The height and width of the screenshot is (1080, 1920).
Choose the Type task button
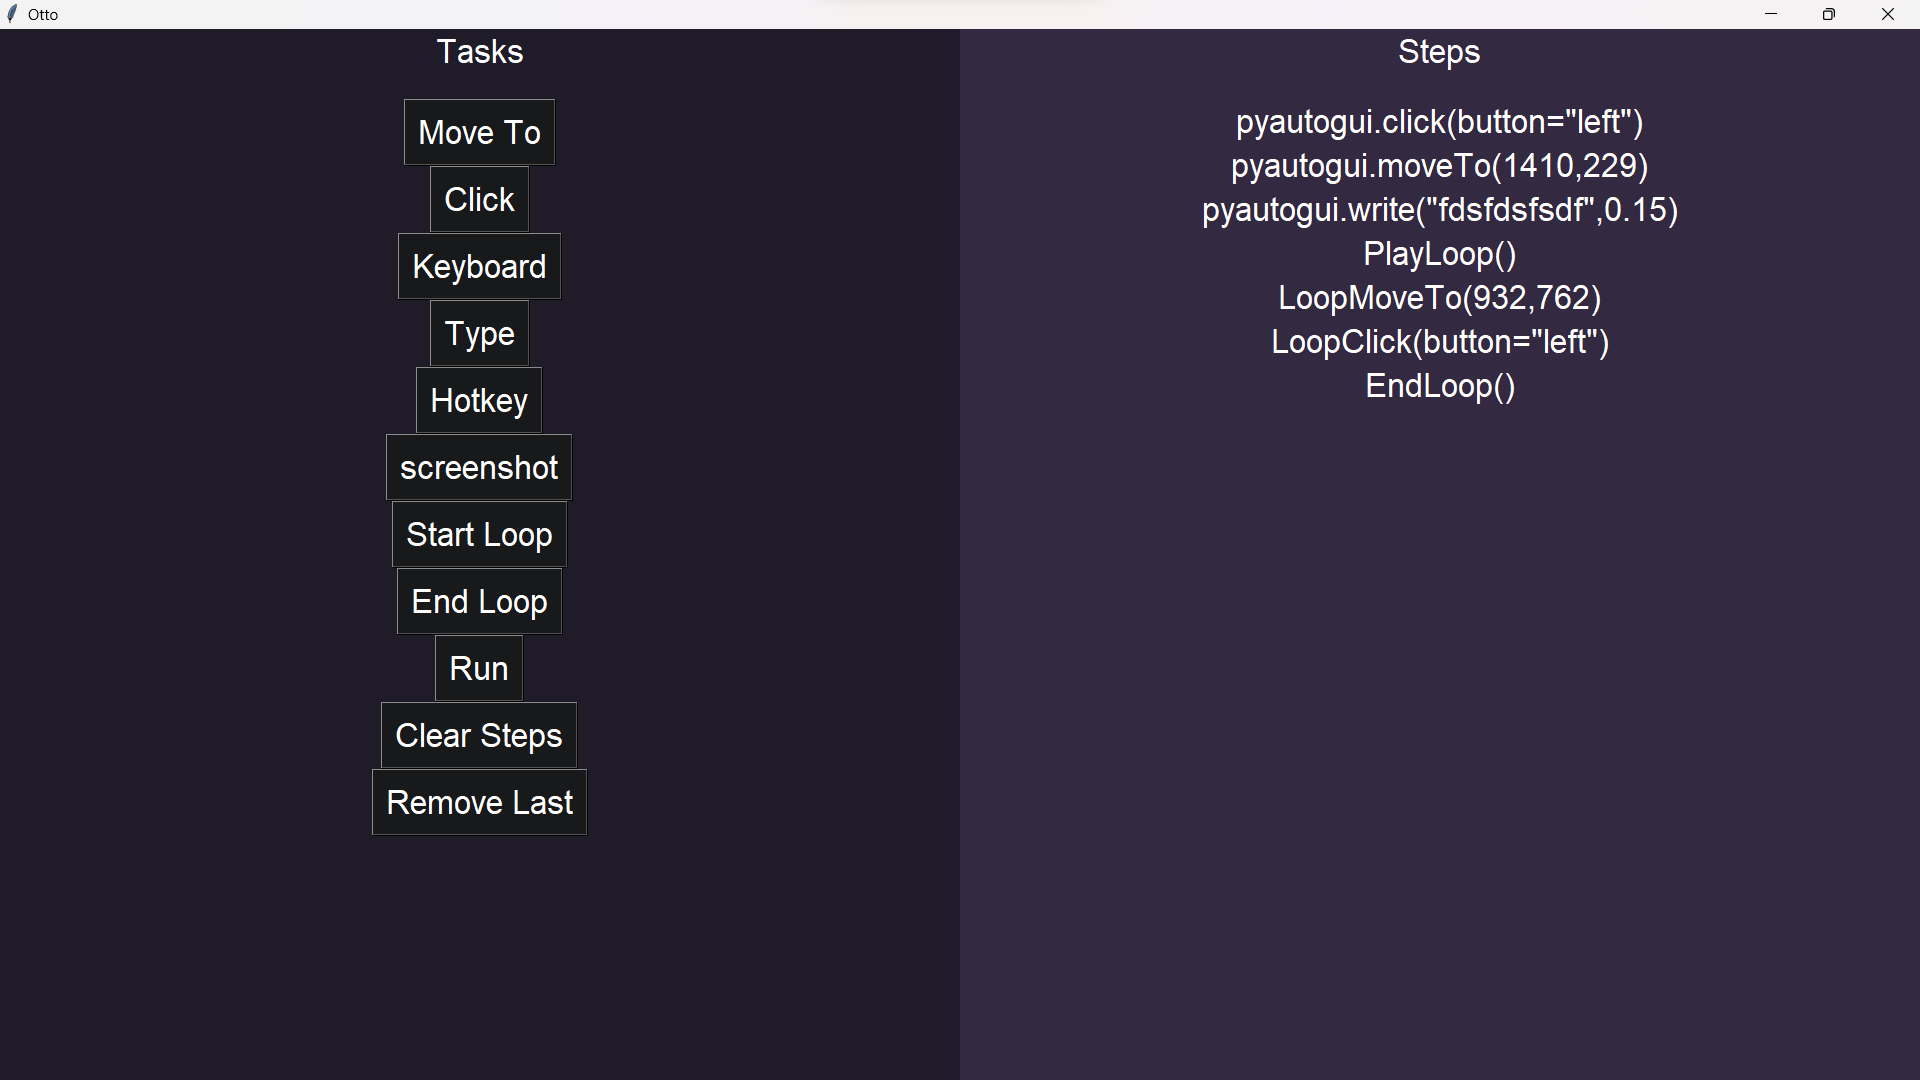[479, 333]
